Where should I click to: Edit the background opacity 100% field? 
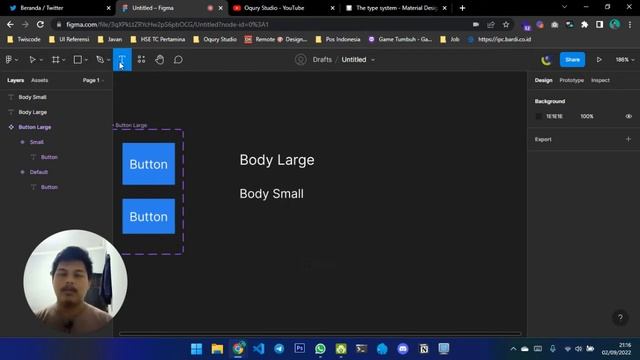[x=587, y=116]
